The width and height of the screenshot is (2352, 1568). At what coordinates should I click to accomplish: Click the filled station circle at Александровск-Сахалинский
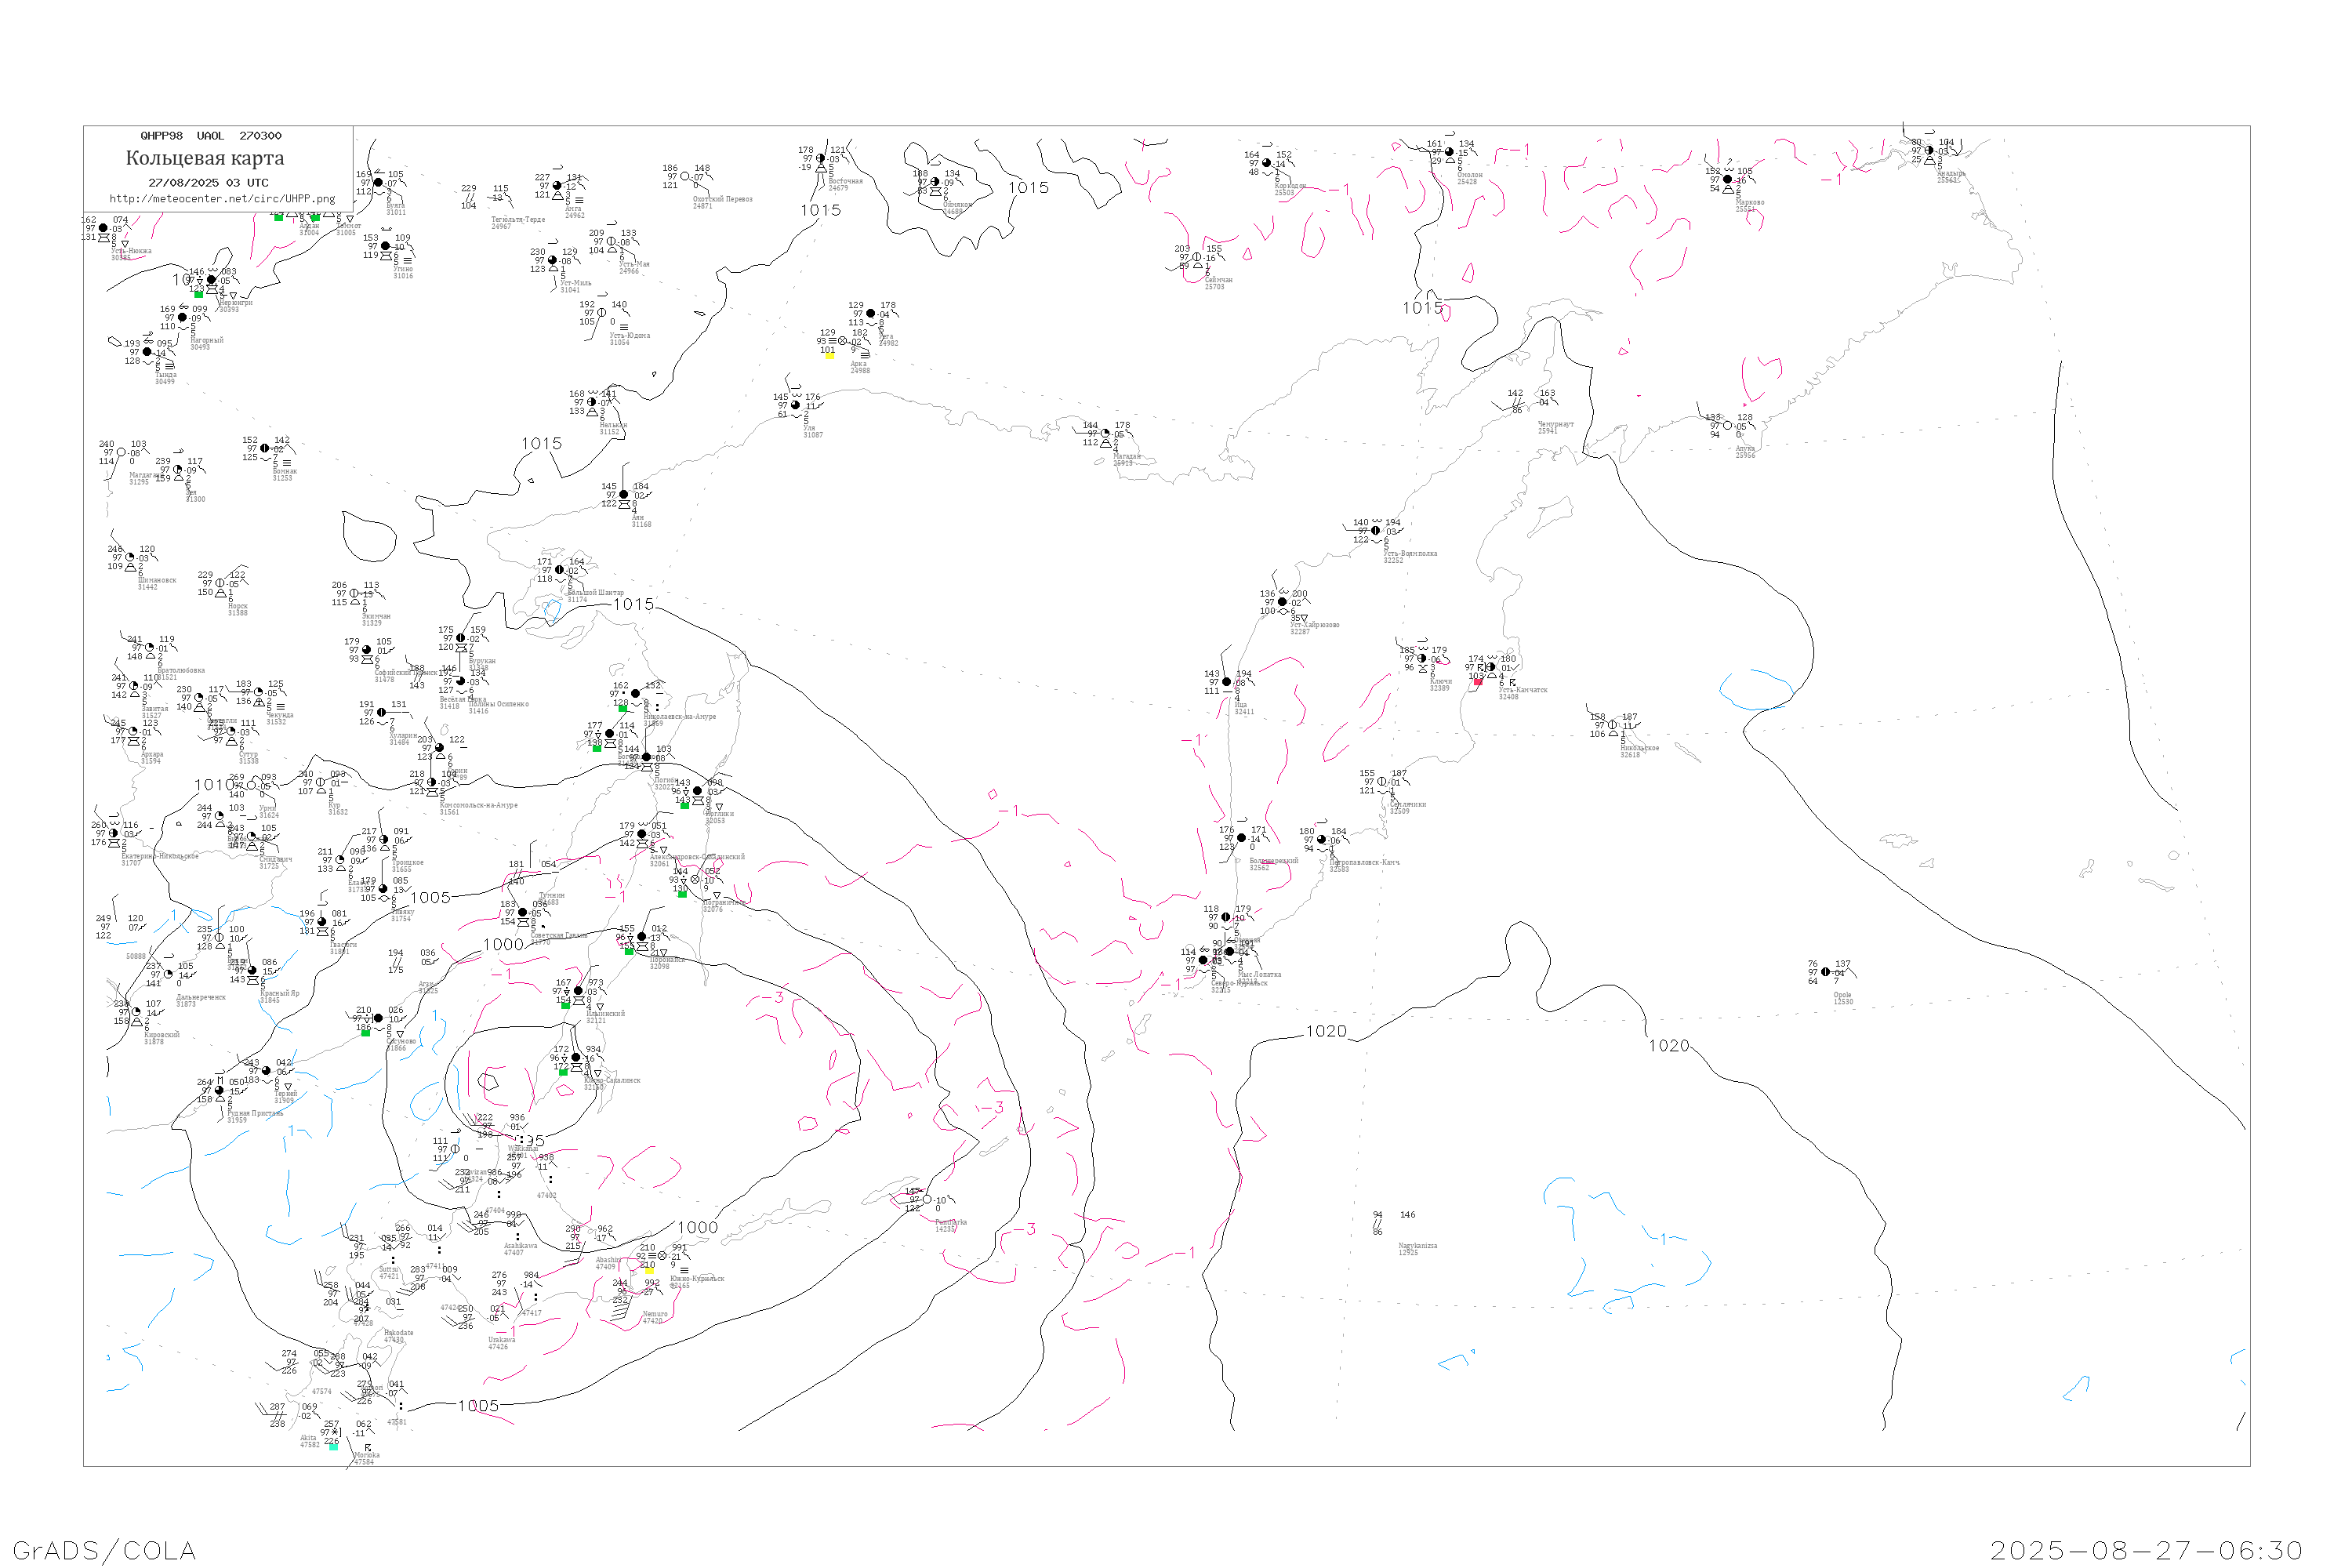tap(642, 834)
